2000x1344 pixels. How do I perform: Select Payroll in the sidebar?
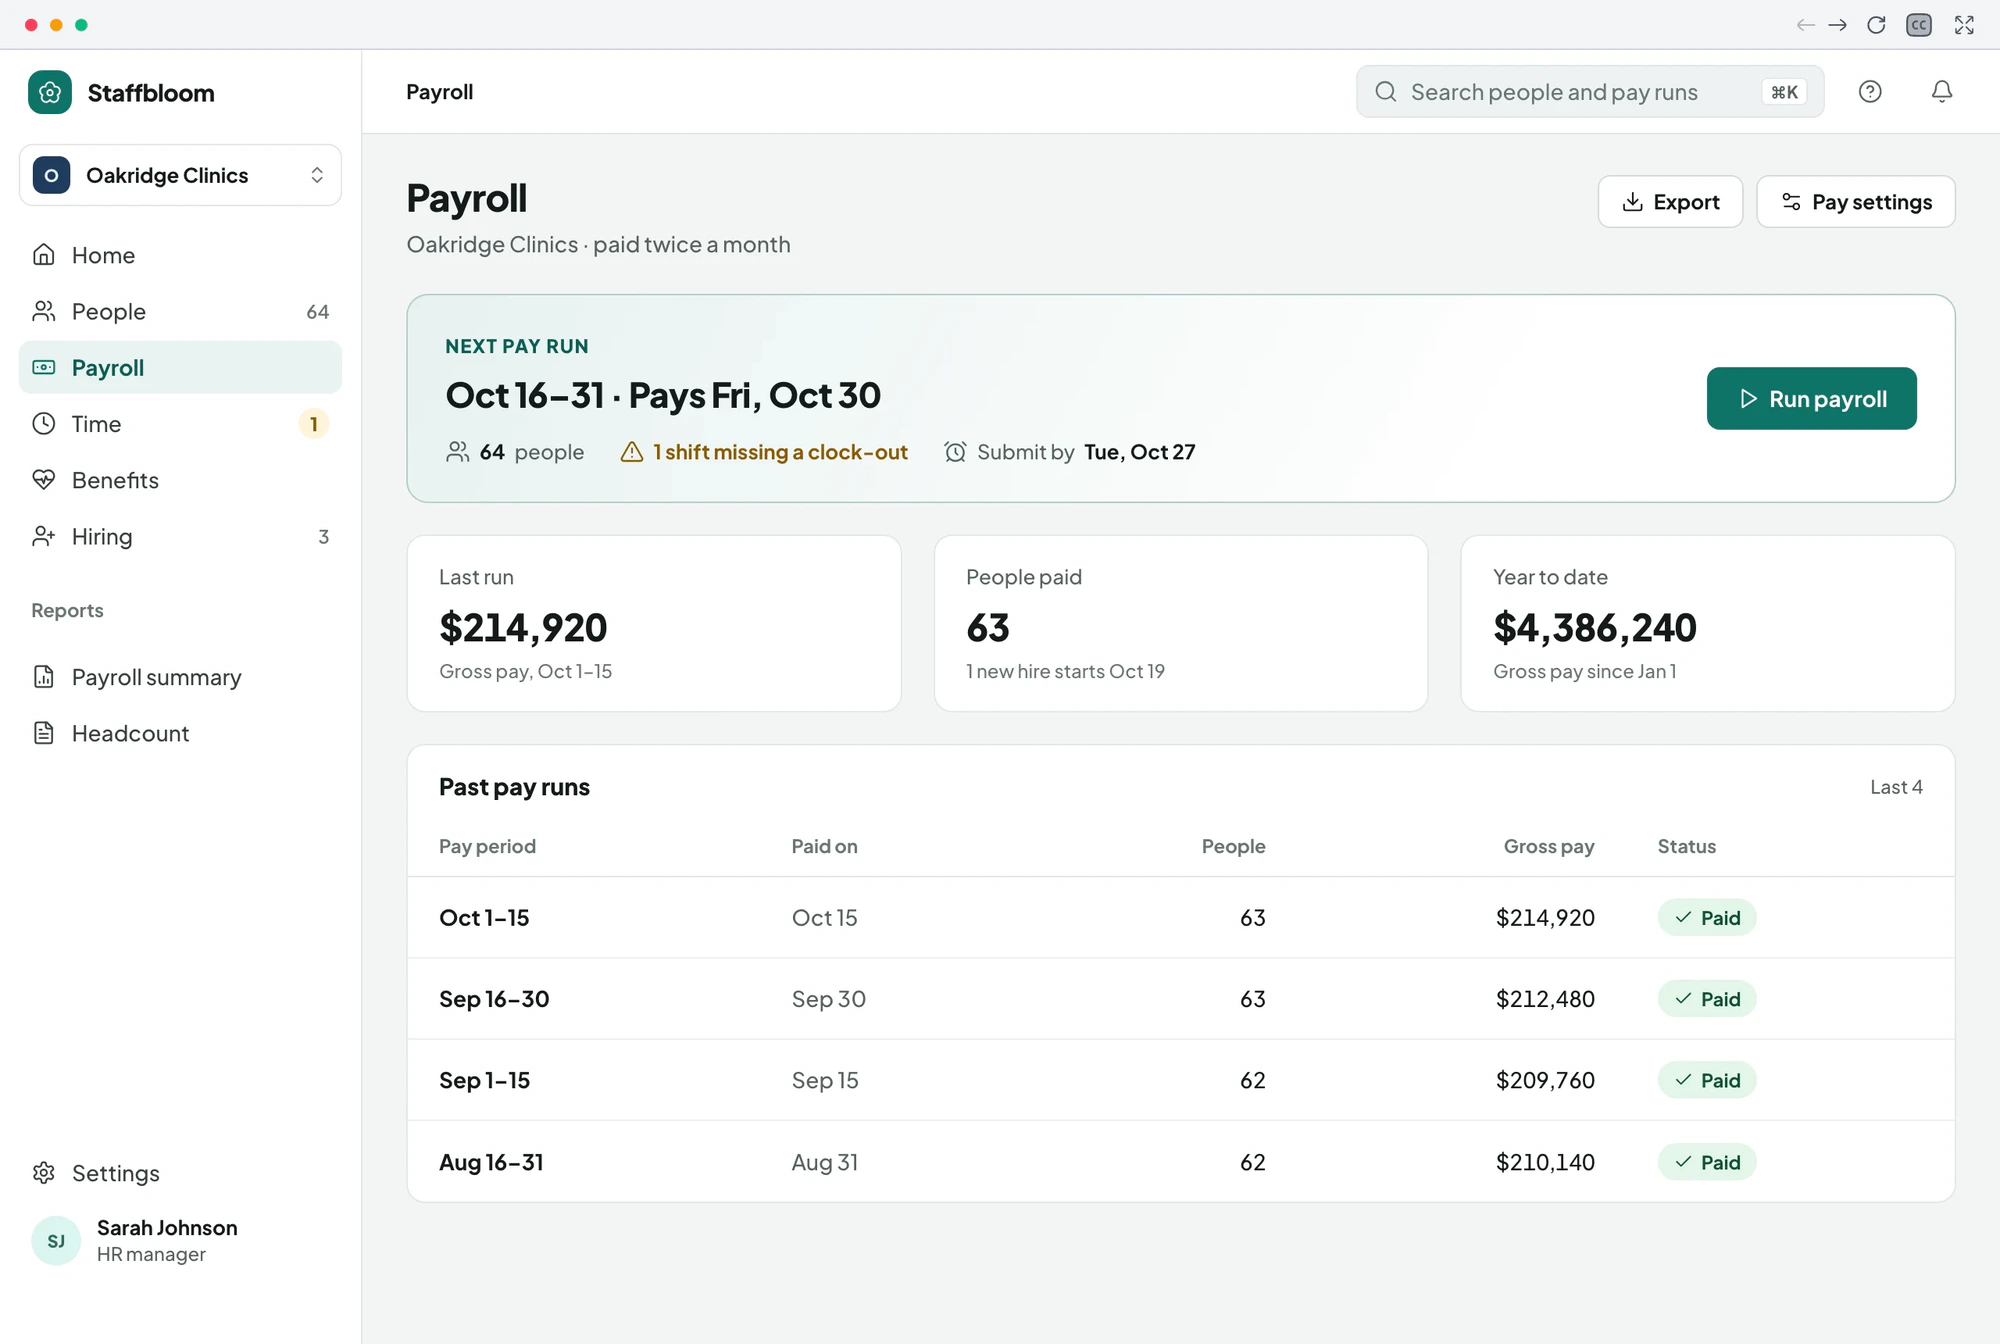[x=180, y=367]
